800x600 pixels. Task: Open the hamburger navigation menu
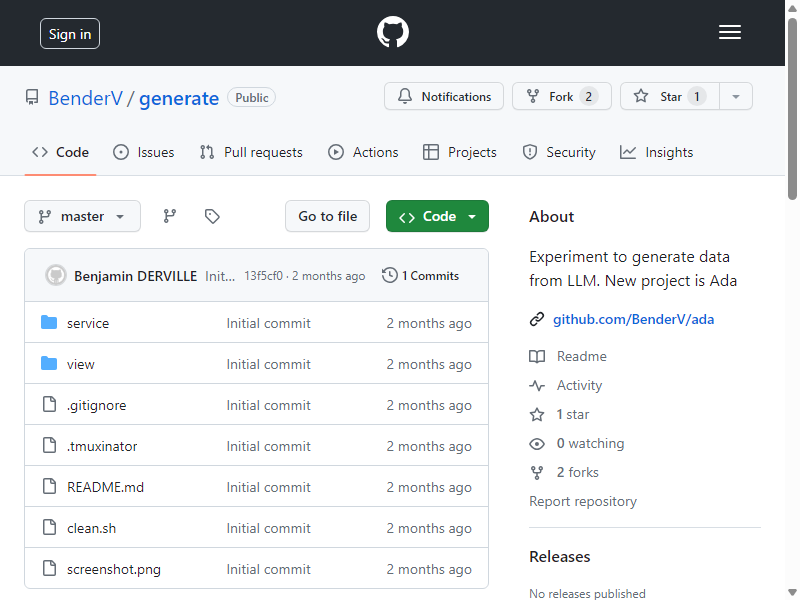[730, 32]
